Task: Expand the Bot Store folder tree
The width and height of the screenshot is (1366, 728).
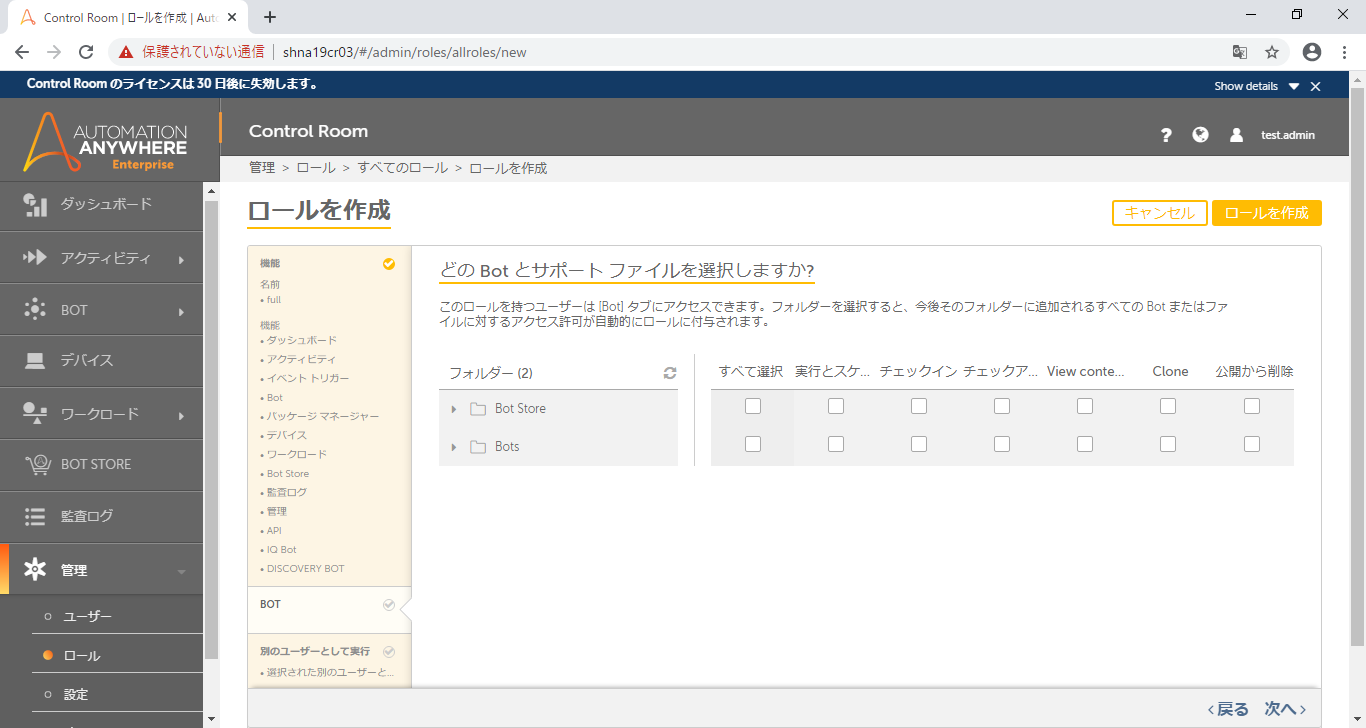Action: [x=454, y=409]
